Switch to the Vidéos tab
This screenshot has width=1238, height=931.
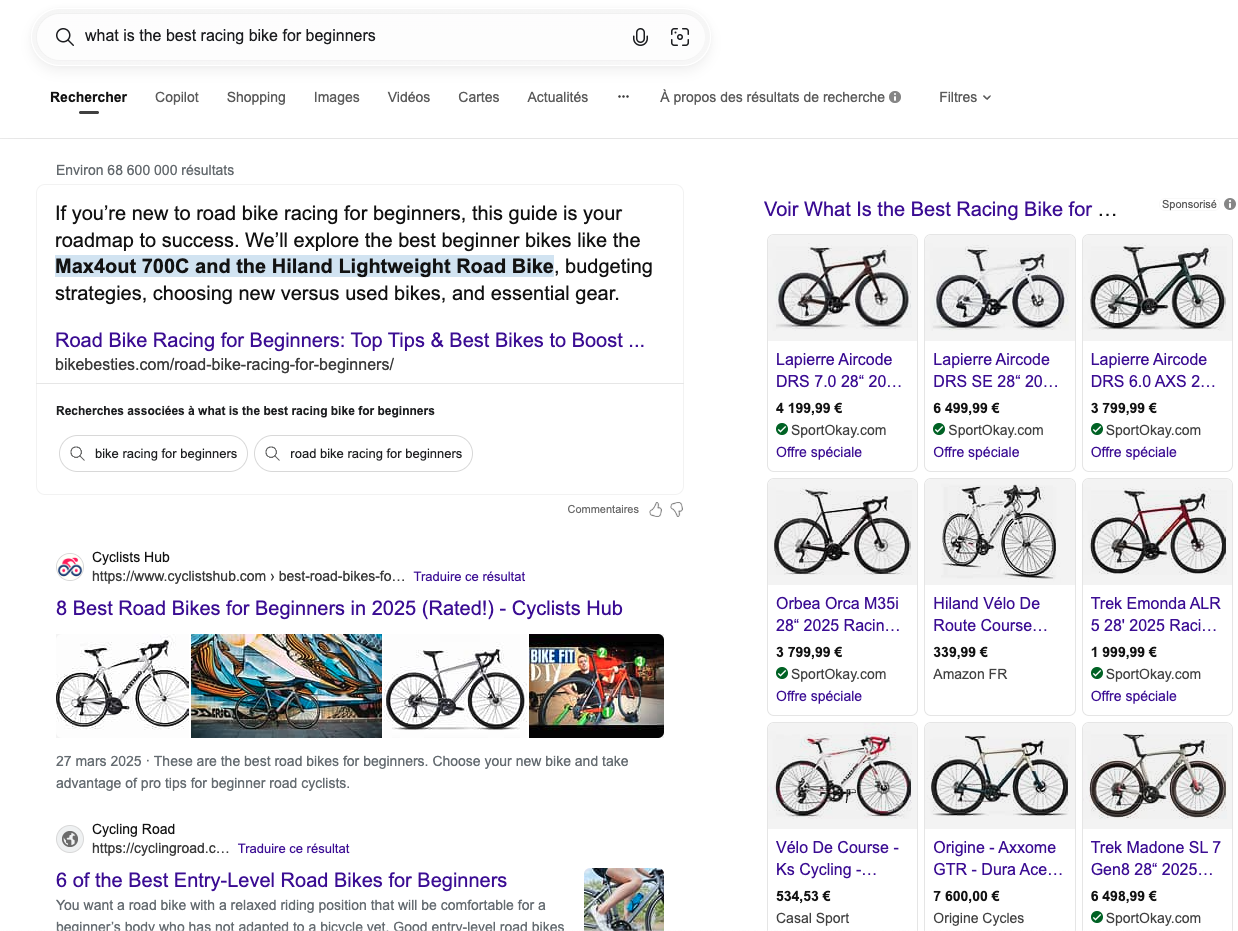pos(409,97)
